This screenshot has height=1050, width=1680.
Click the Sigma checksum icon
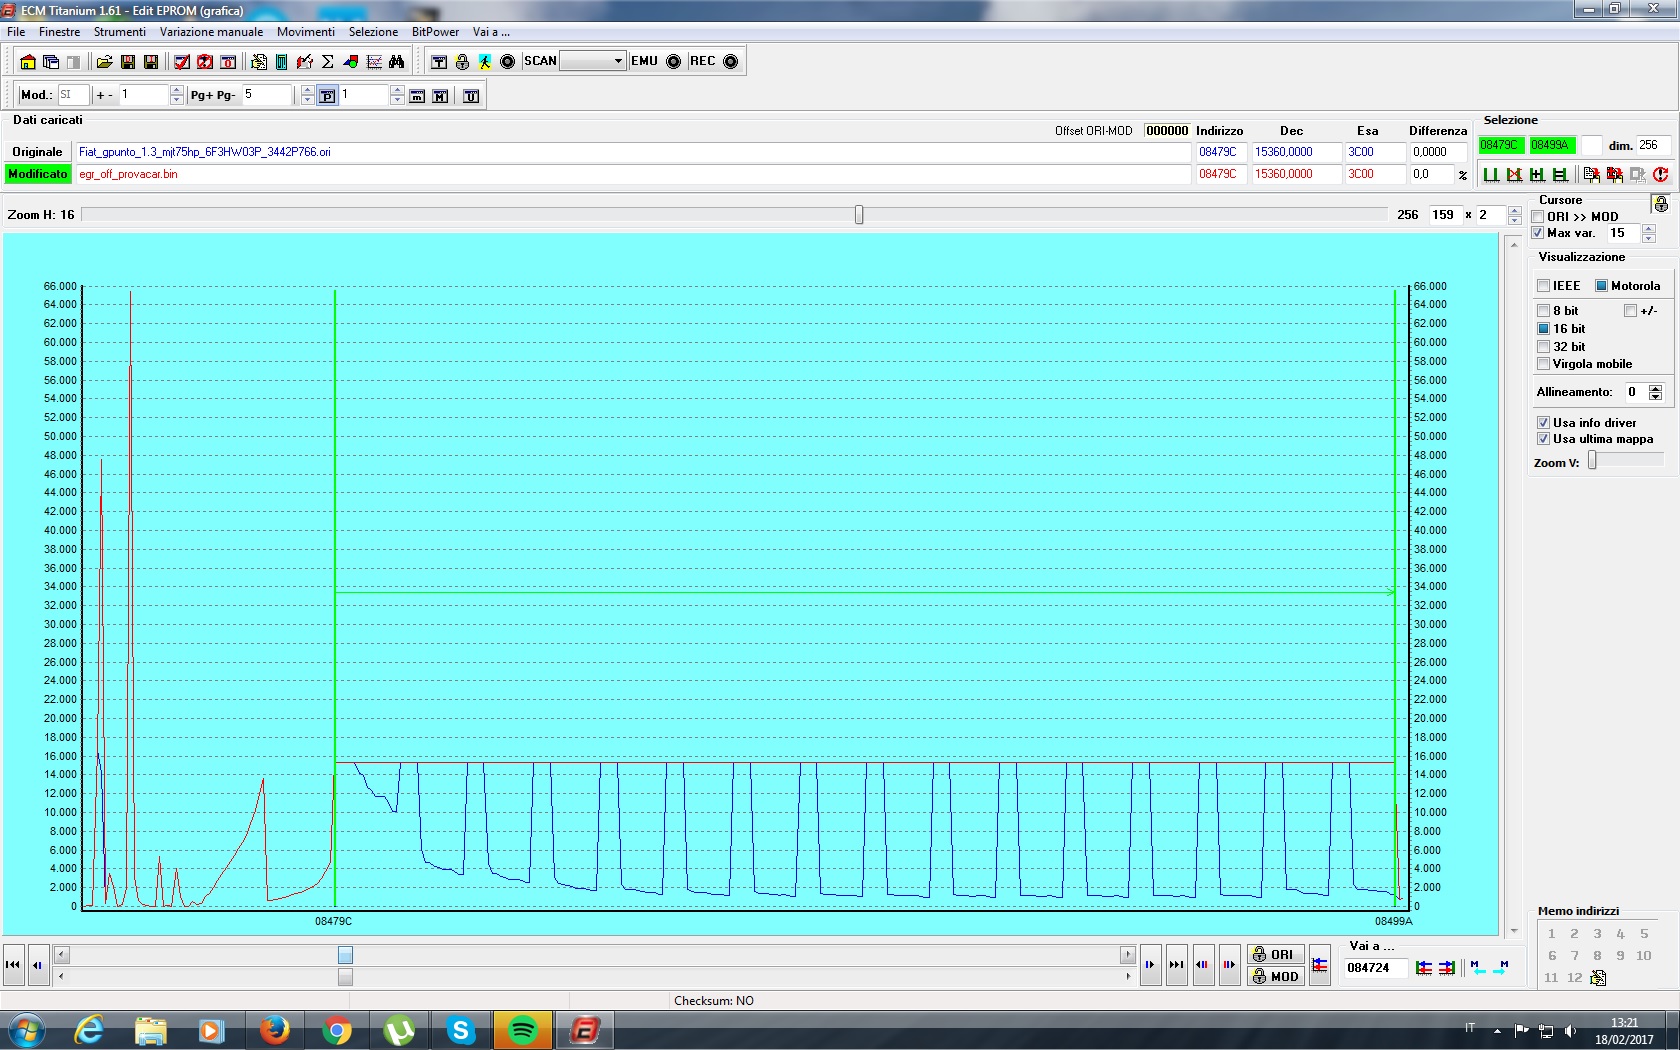point(327,62)
